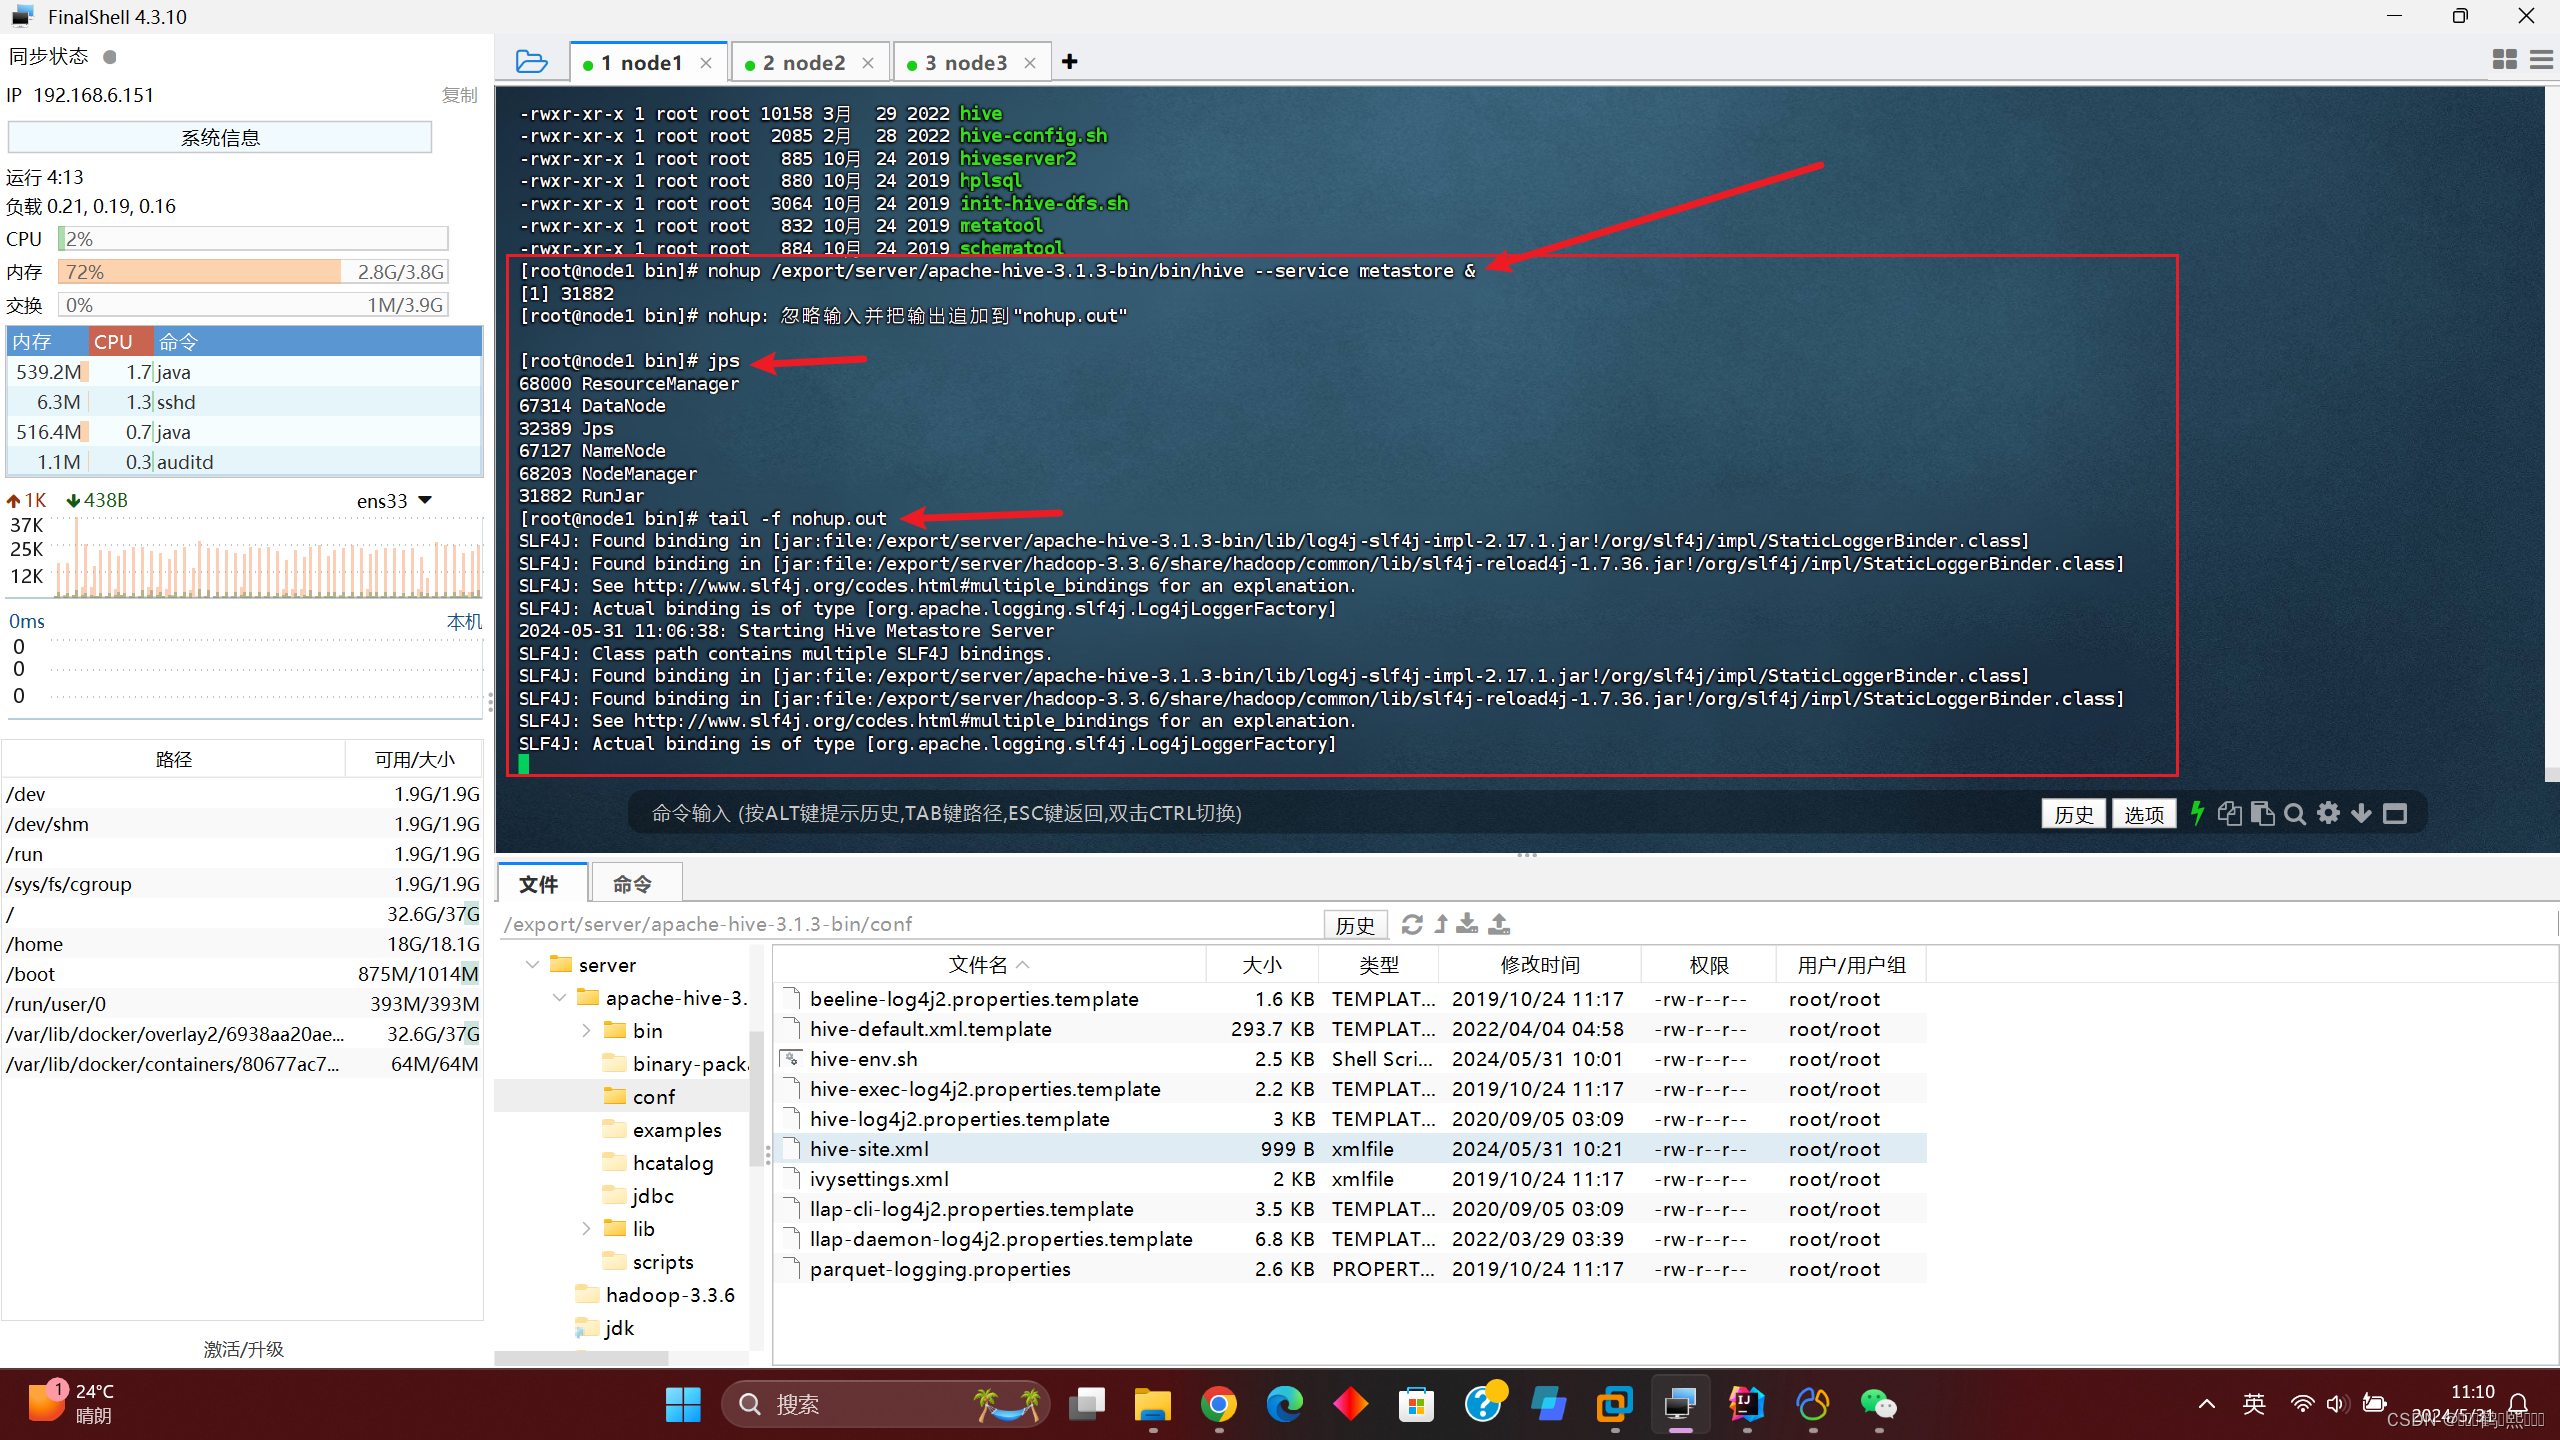Open the ens33 network interface dropdown
2560x1440 pixels.
[x=425, y=500]
